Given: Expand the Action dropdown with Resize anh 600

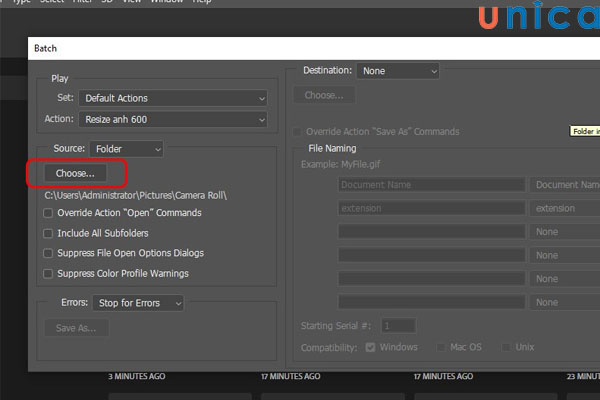Looking at the screenshot, I should tap(174, 120).
